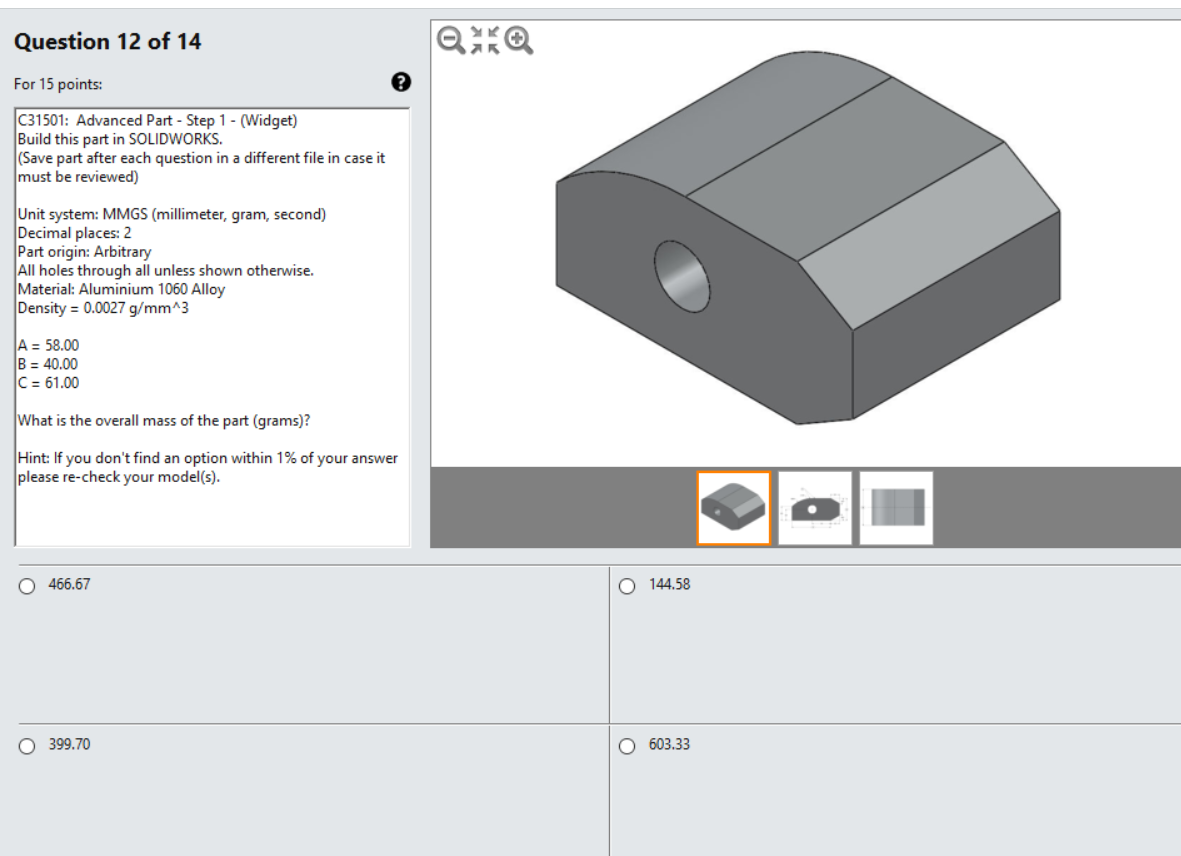Zoom out of the part image

(x=450, y=40)
